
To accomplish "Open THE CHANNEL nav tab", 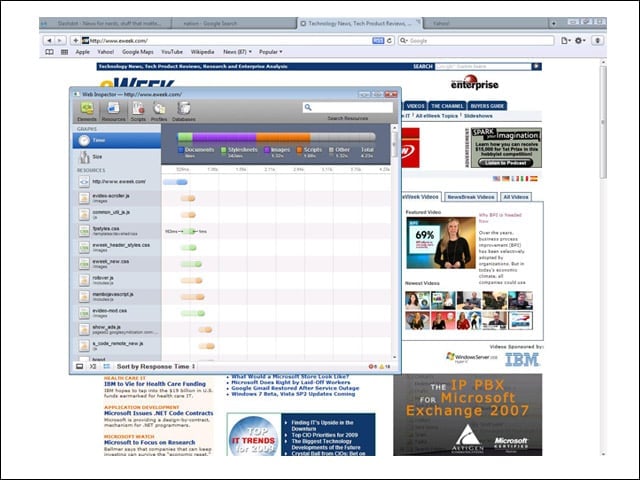I will pos(447,106).
